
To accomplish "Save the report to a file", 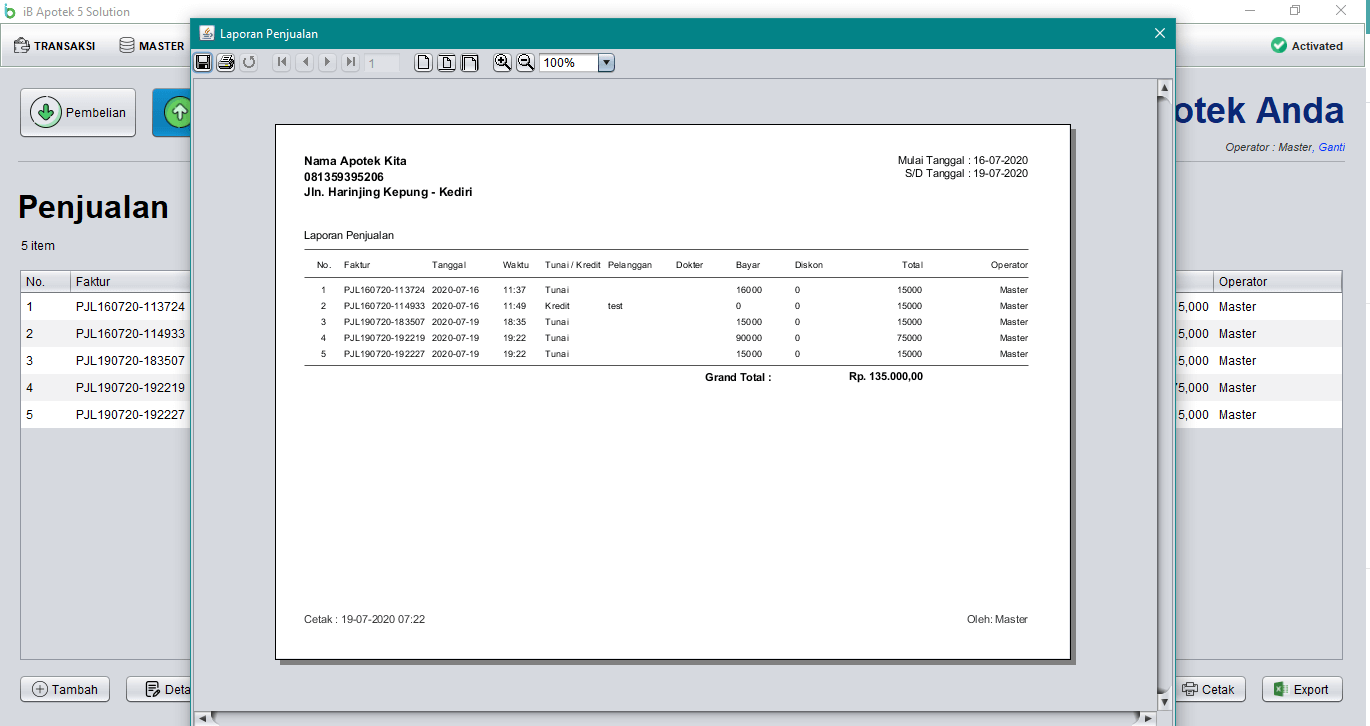I will click(x=203, y=62).
